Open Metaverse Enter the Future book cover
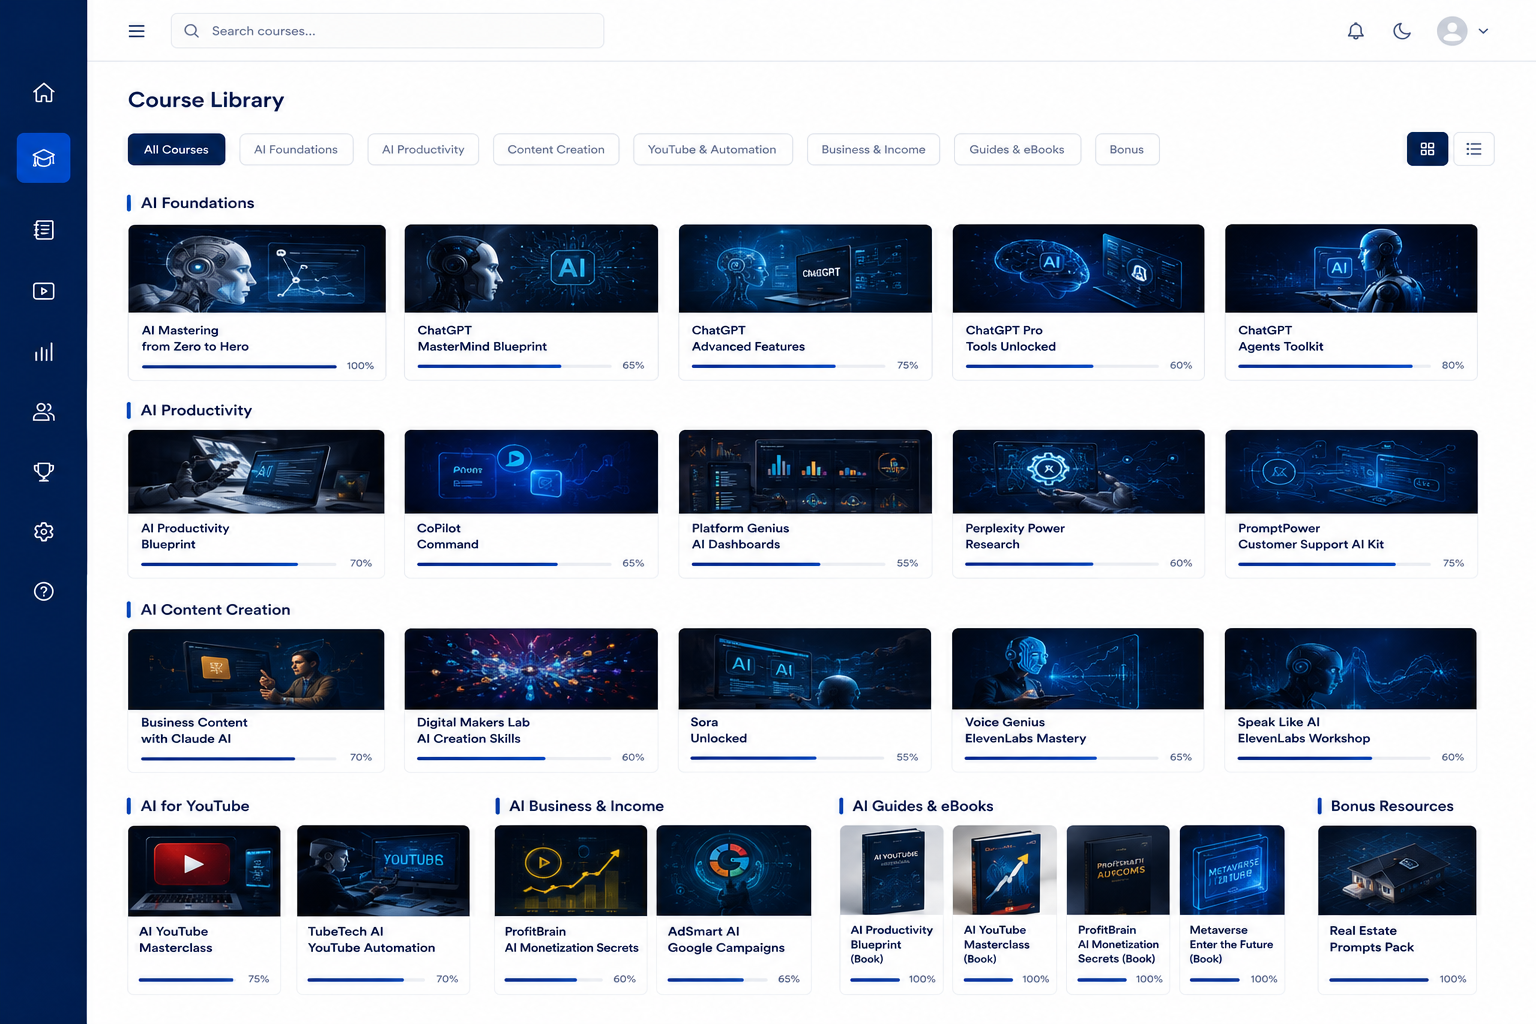Viewport: 1536px width, 1024px height. coord(1232,870)
